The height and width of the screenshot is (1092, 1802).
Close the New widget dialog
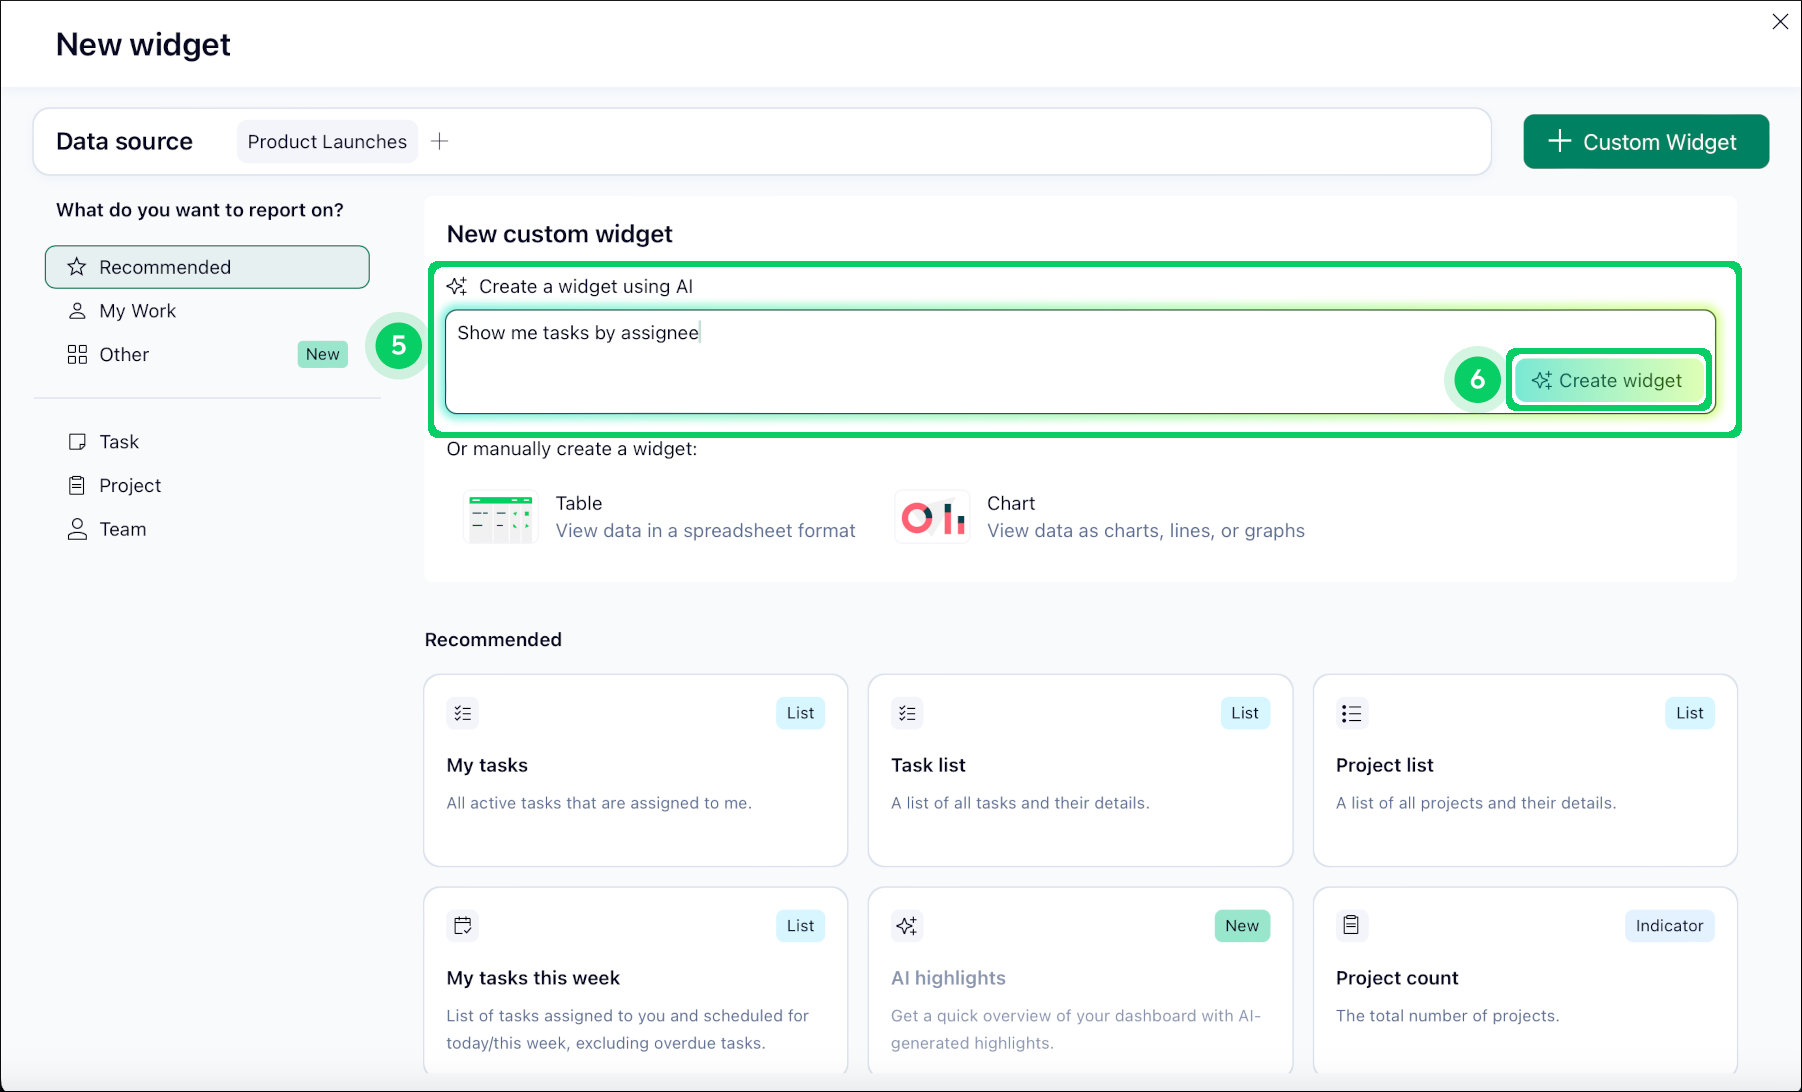tap(1780, 22)
